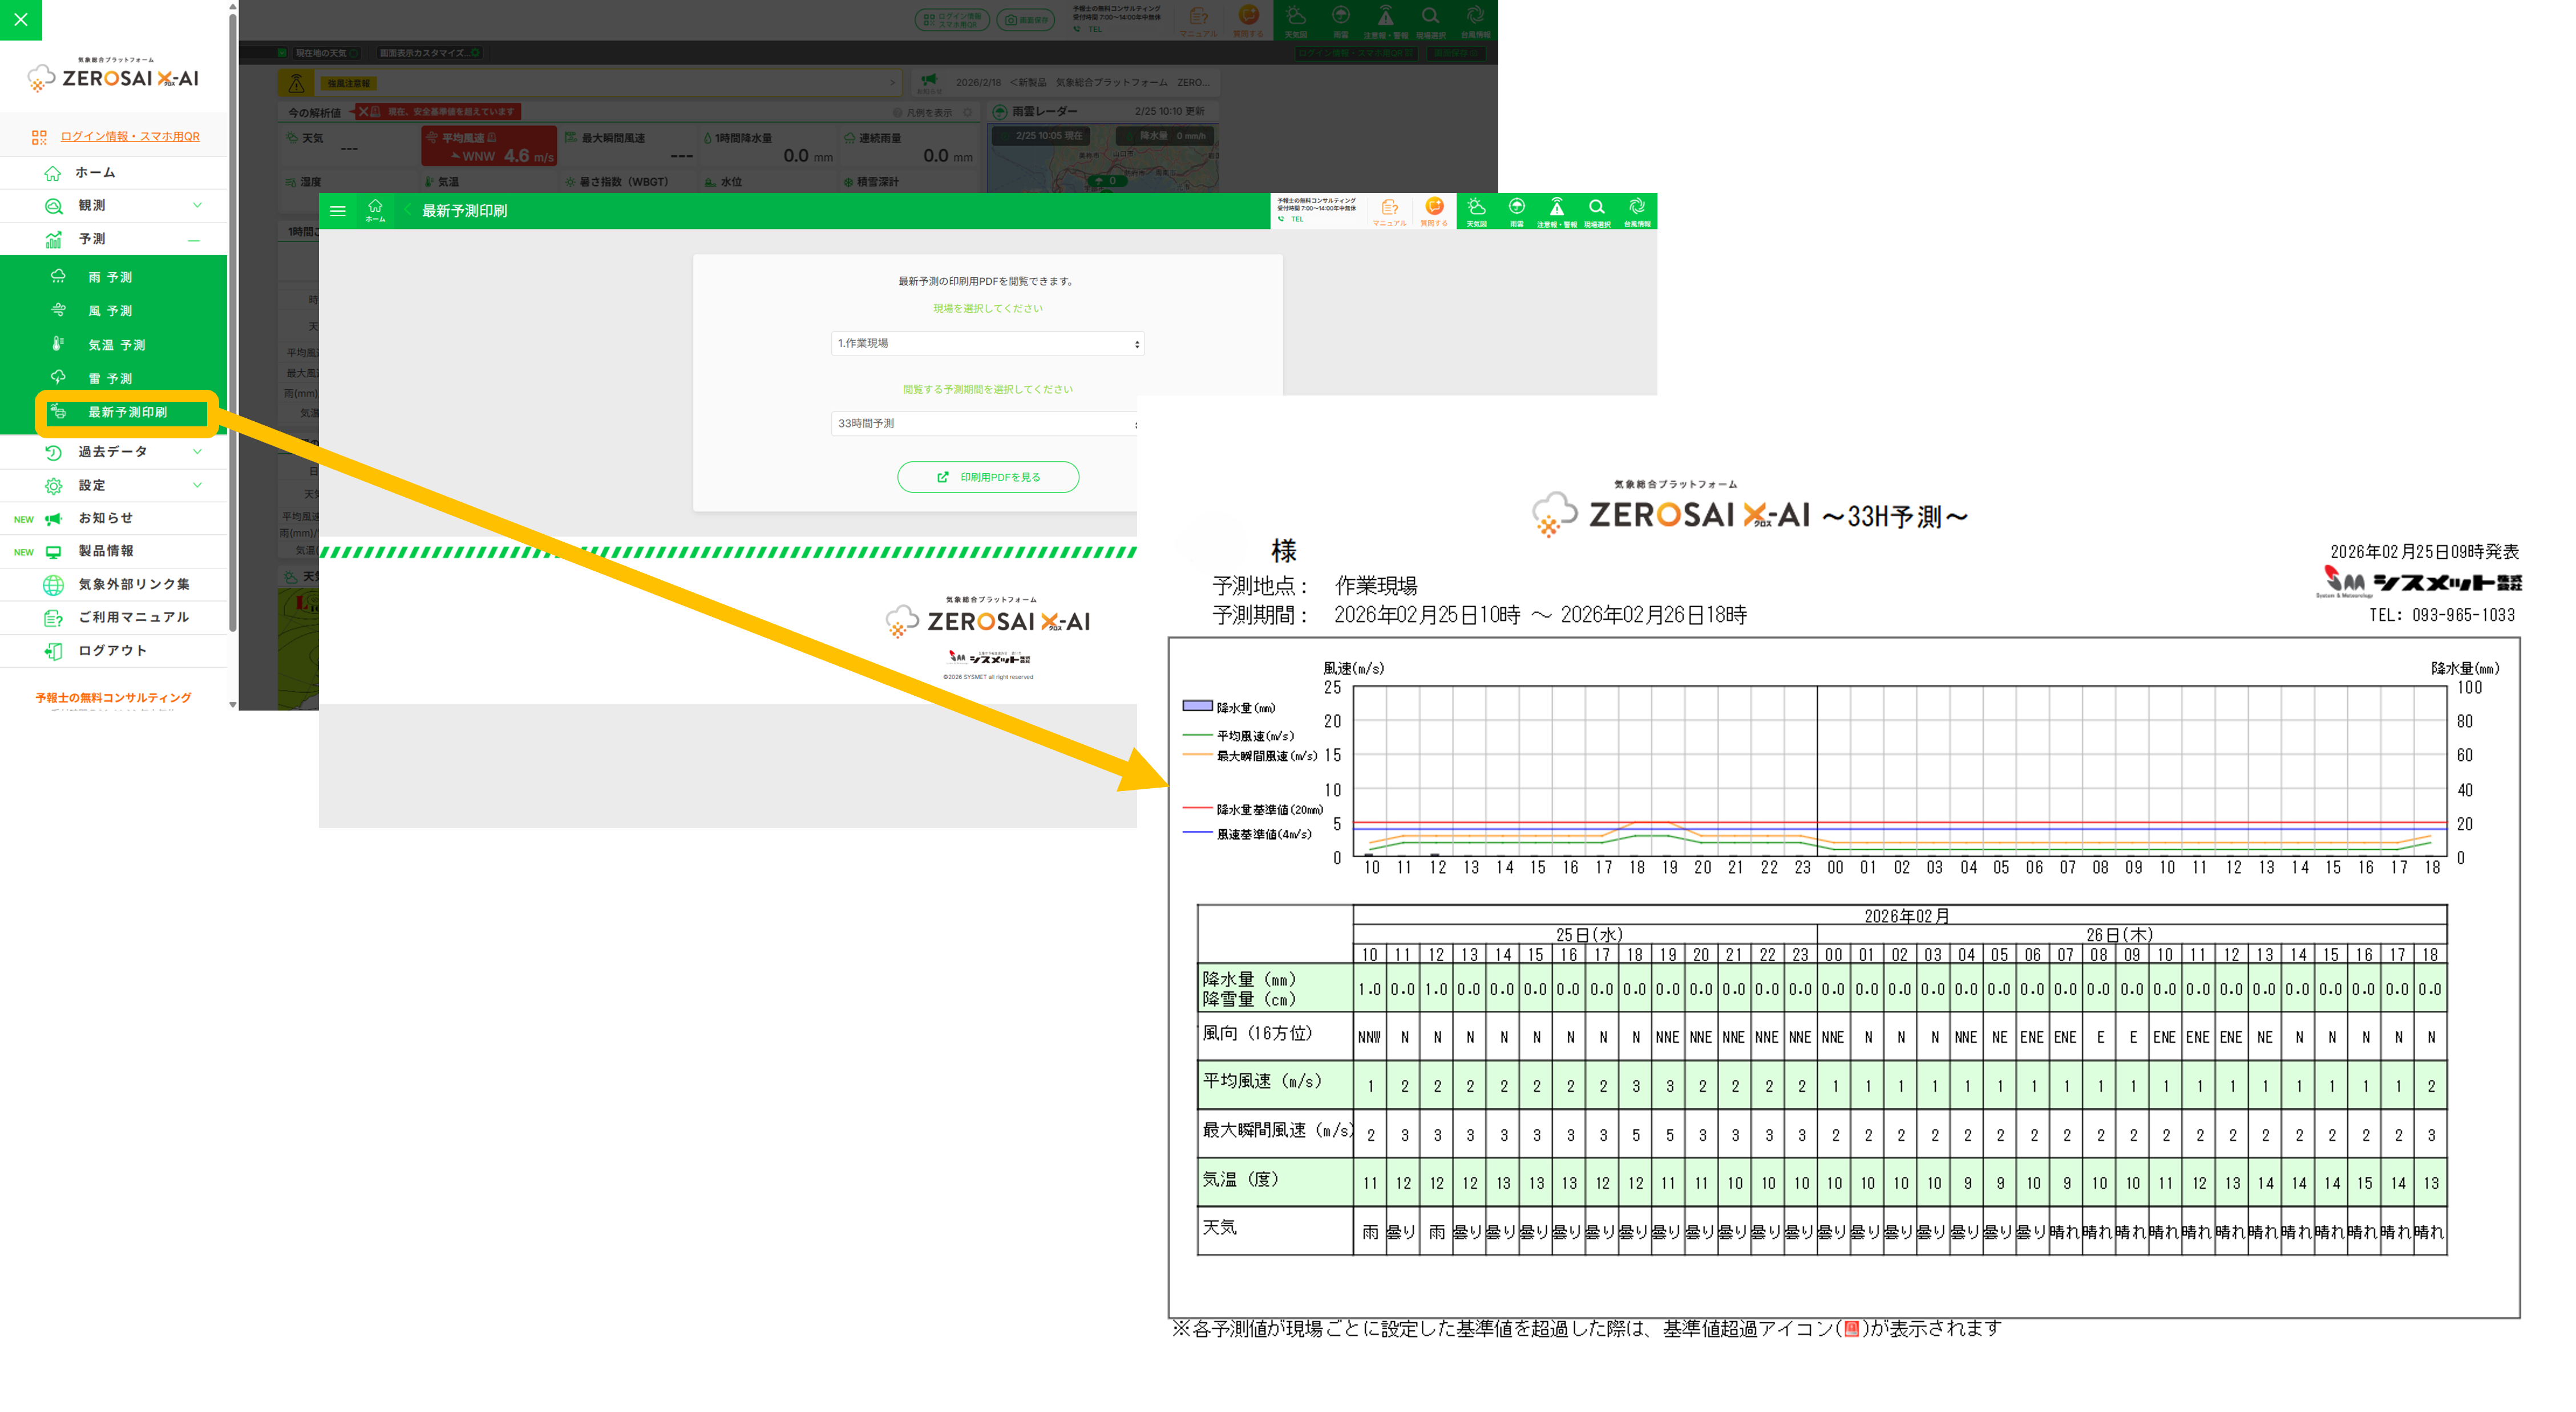Select 最新予測印刷 in the sidebar
Image resolution: width=2576 pixels, height=1412 pixels.
[127, 412]
